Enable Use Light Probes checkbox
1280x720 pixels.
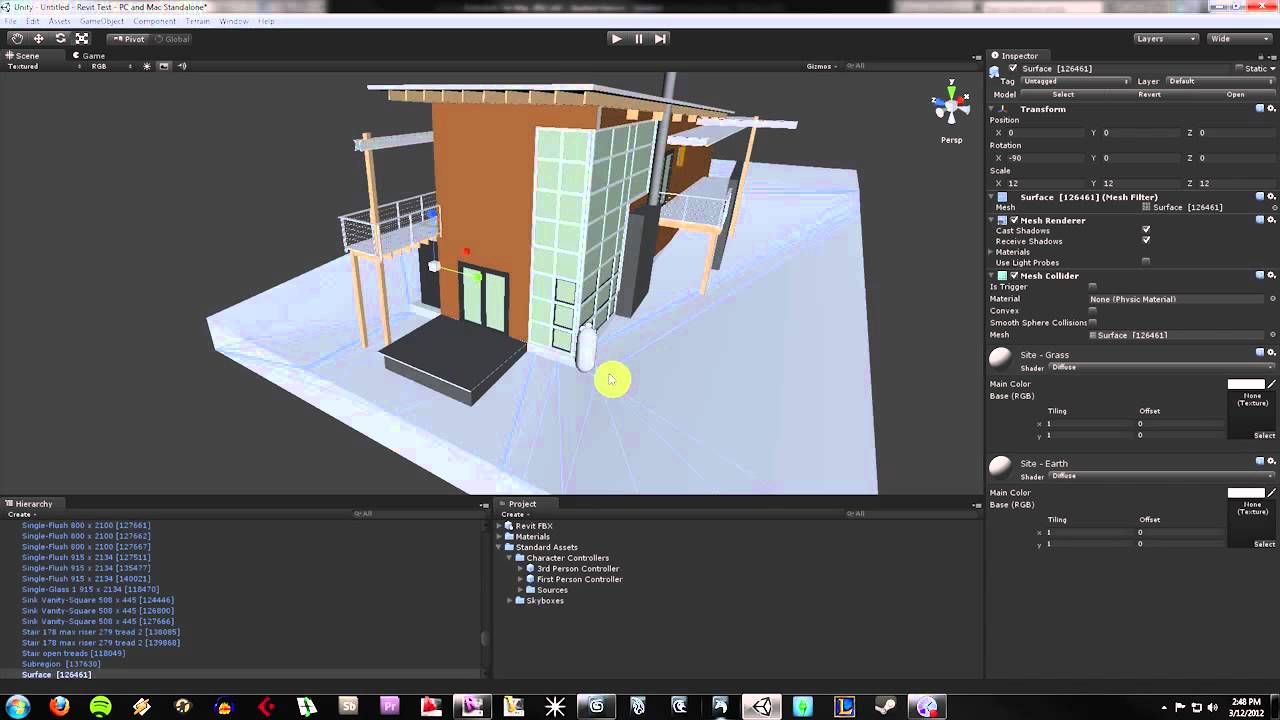[1146, 262]
